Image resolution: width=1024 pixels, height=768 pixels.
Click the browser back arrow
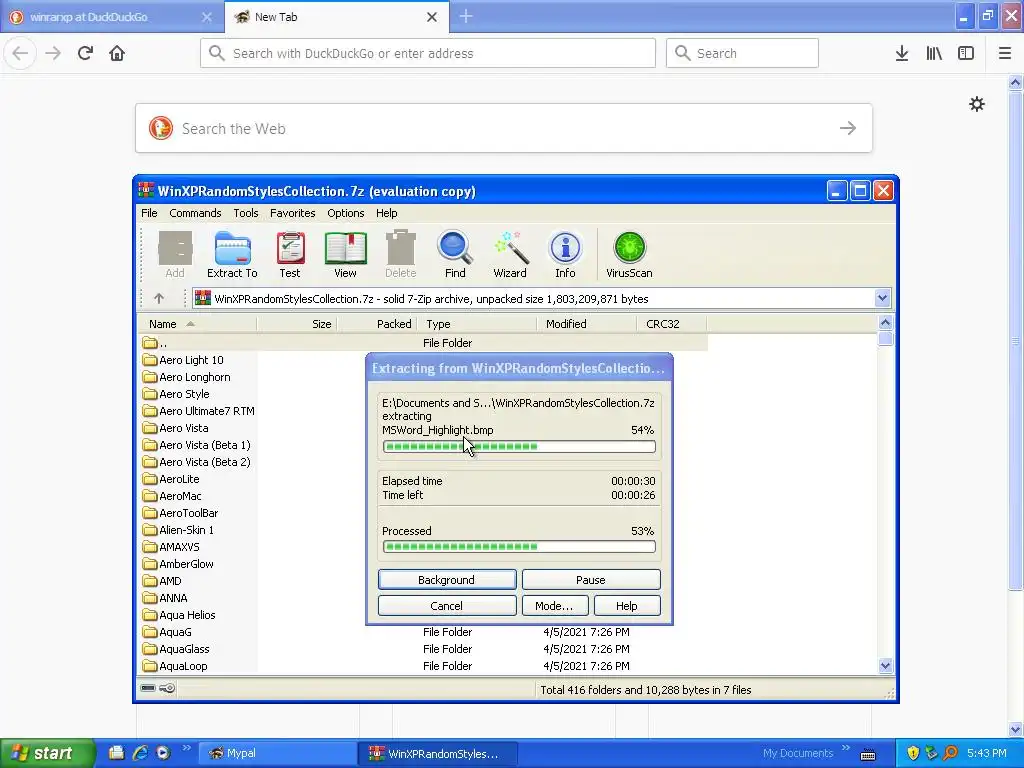[20, 53]
